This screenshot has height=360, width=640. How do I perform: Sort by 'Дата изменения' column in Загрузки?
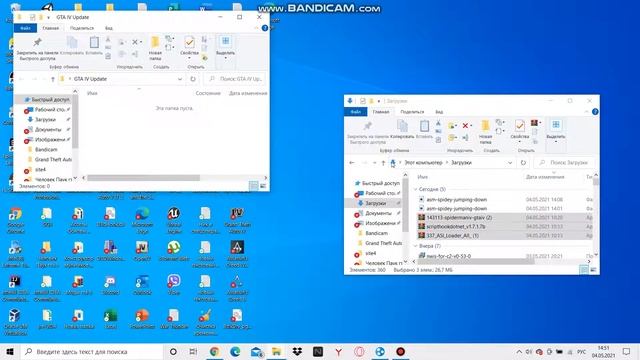coord(545,177)
